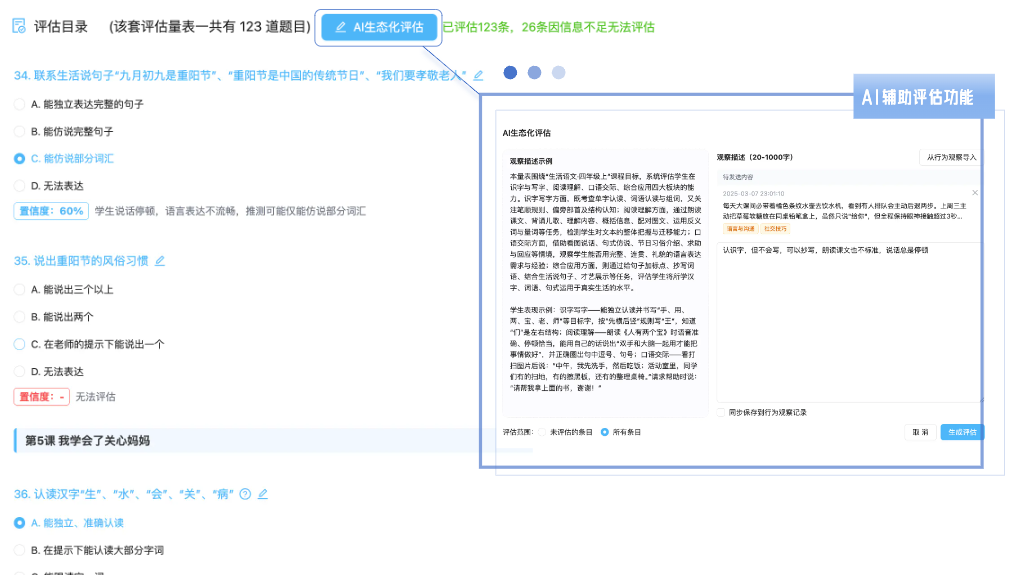The height and width of the screenshot is (575, 1027).
Task: Pick option D 无法表达 under question 35
Action: [20, 371]
